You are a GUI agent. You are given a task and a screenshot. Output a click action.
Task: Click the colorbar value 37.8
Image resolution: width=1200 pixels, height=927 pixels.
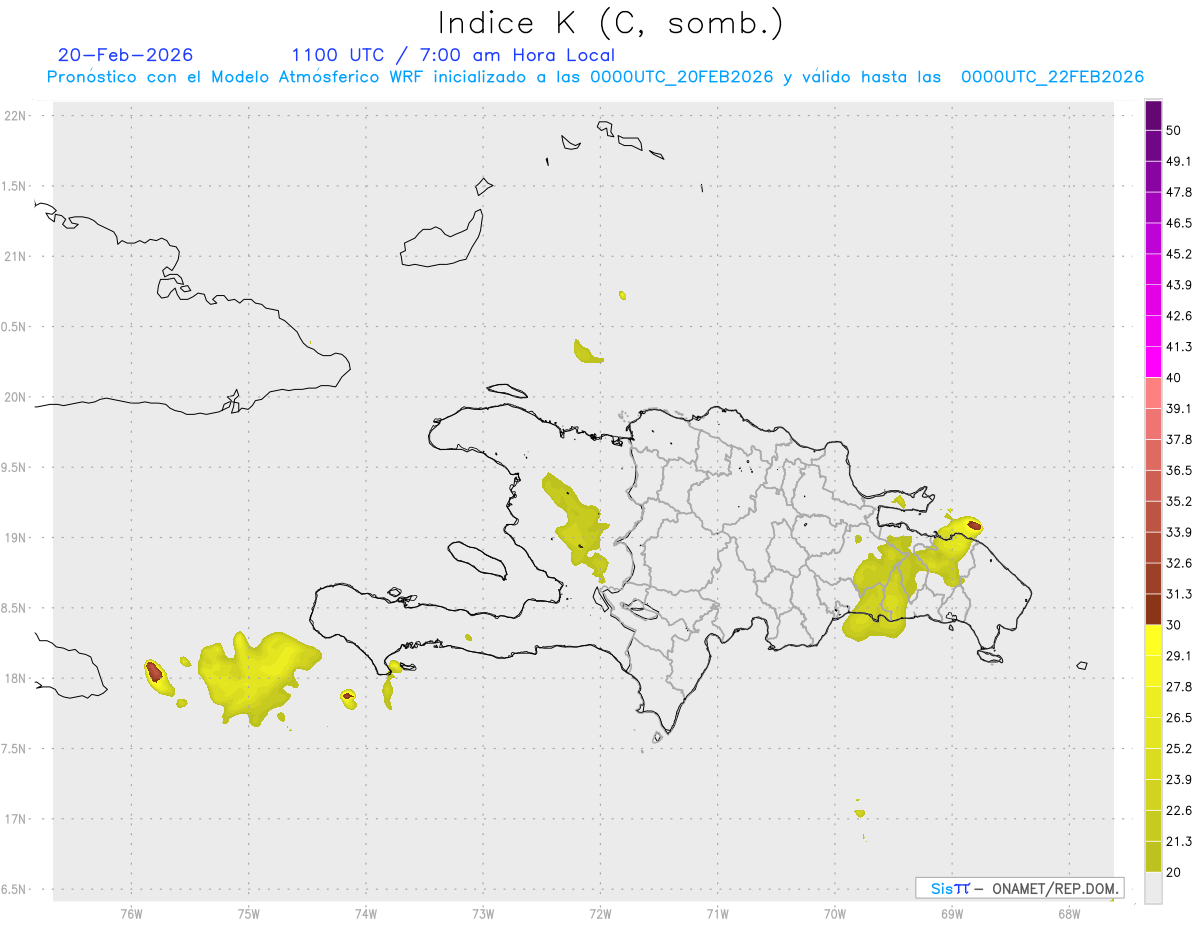tap(1179, 439)
